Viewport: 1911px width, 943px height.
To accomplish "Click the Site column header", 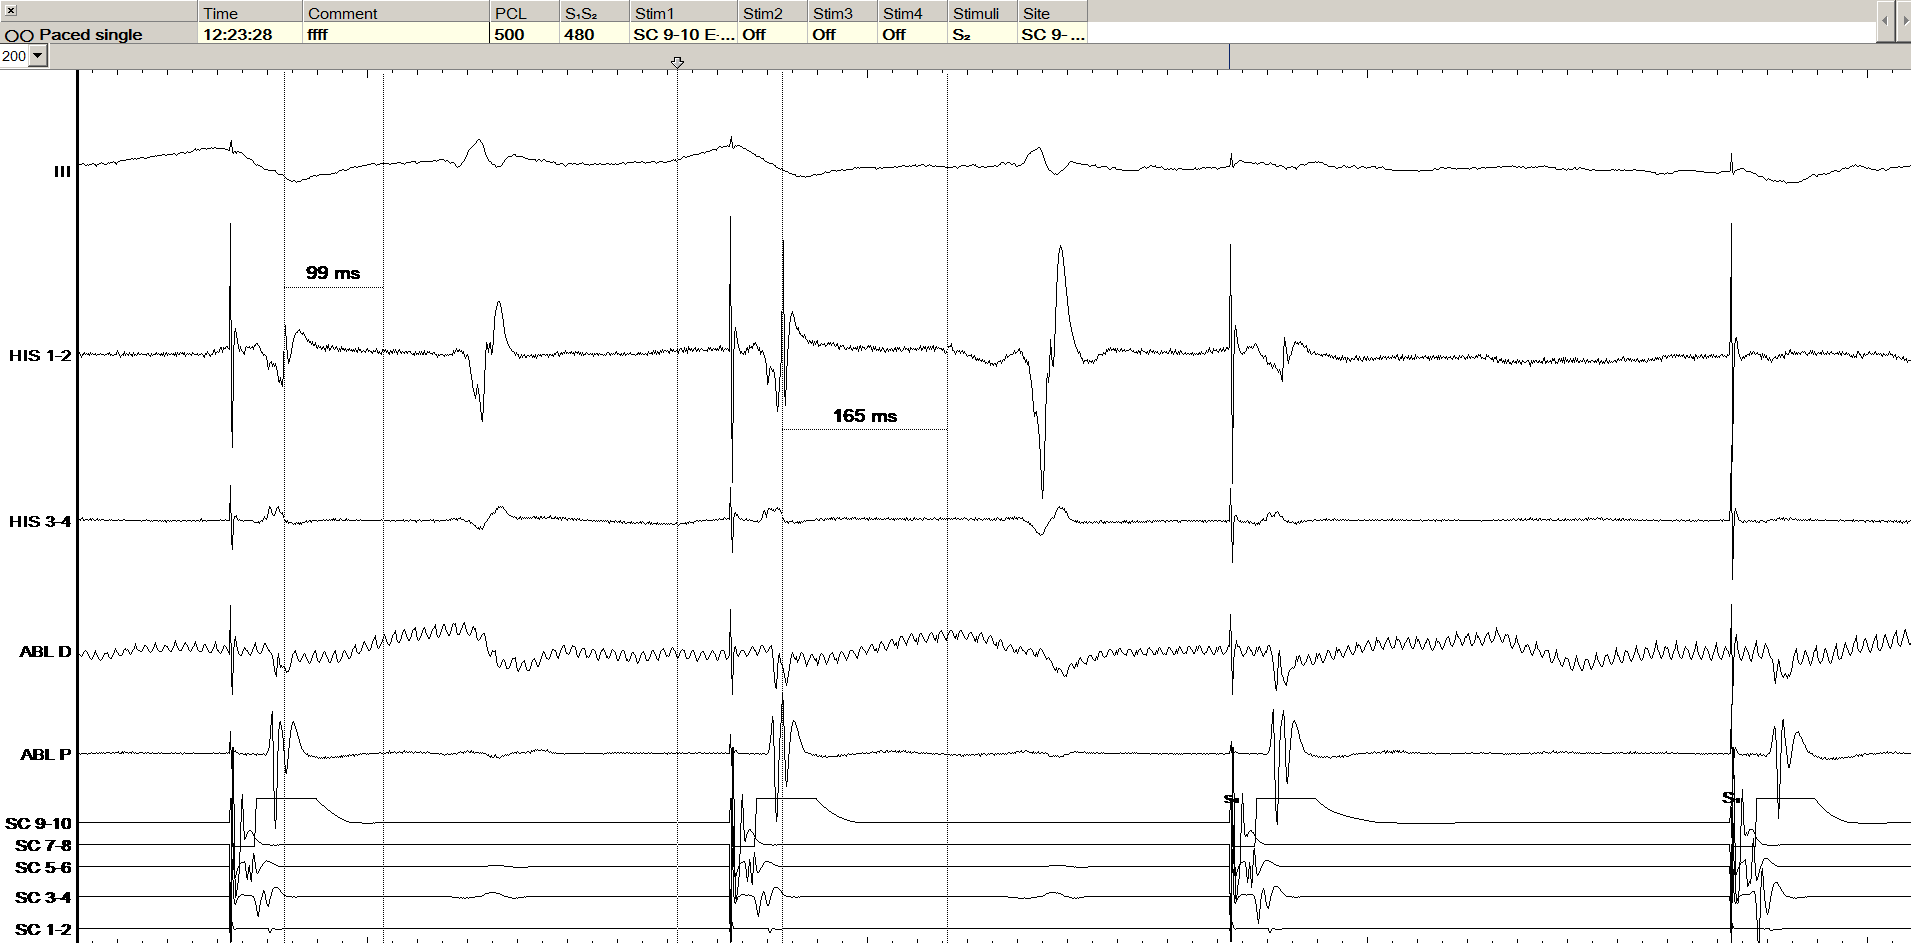I will [x=1053, y=12].
